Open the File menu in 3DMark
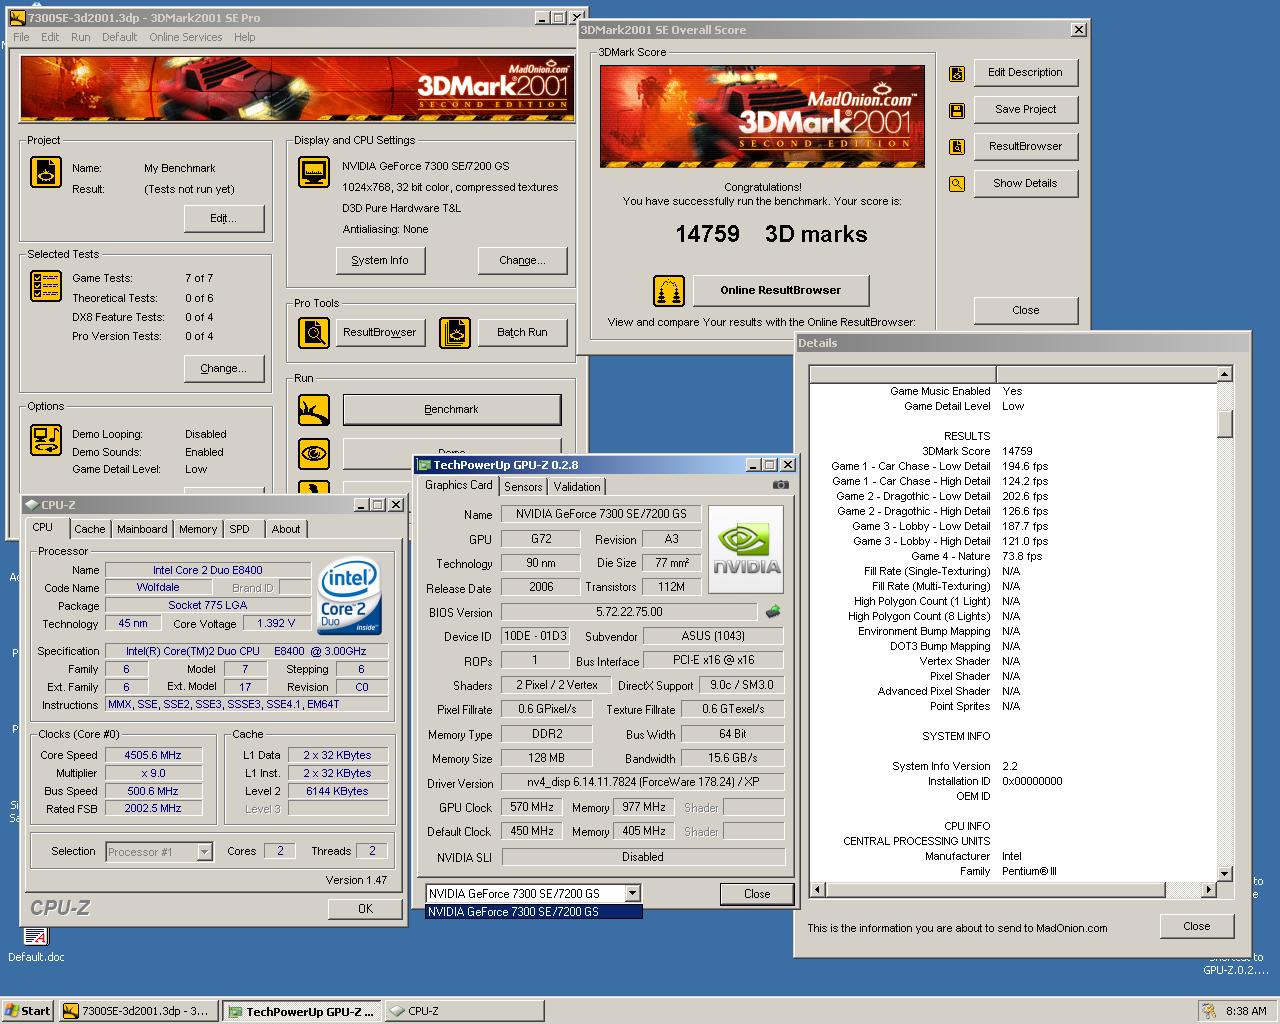The width and height of the screenshot is (1280, 1024). point(21,37)
